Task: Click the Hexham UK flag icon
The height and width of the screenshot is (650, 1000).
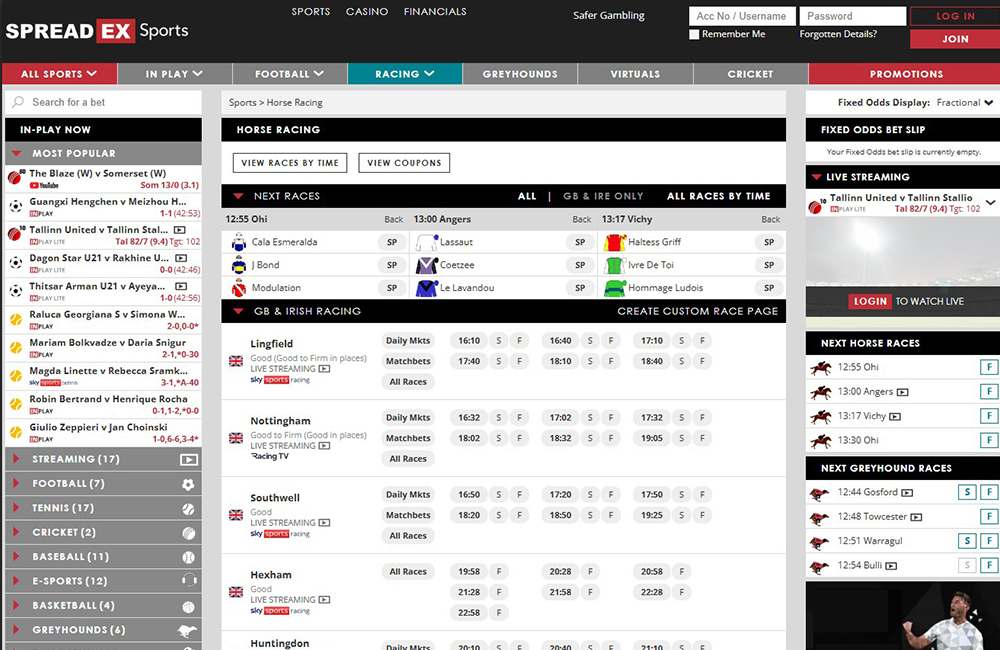Action: click(236, 592)
